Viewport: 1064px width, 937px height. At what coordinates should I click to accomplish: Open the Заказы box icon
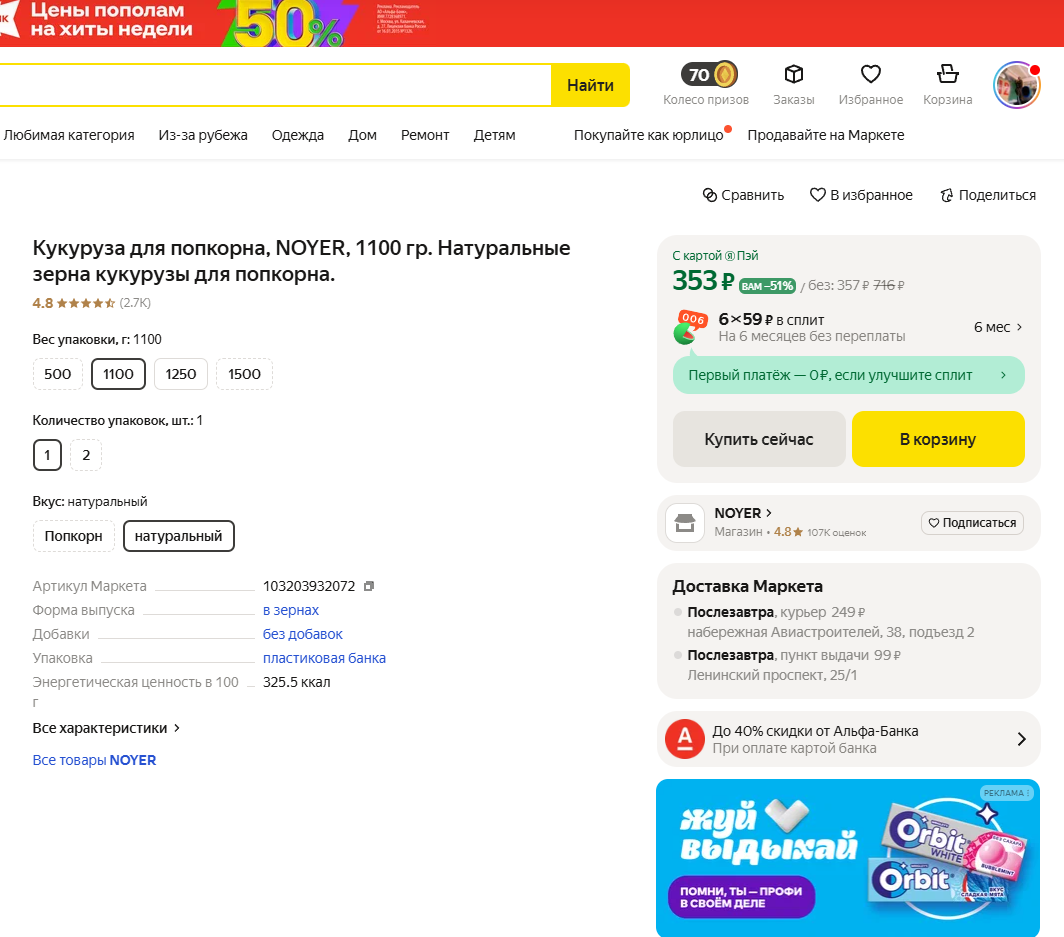pyautogui.click(x=794, y=75)
